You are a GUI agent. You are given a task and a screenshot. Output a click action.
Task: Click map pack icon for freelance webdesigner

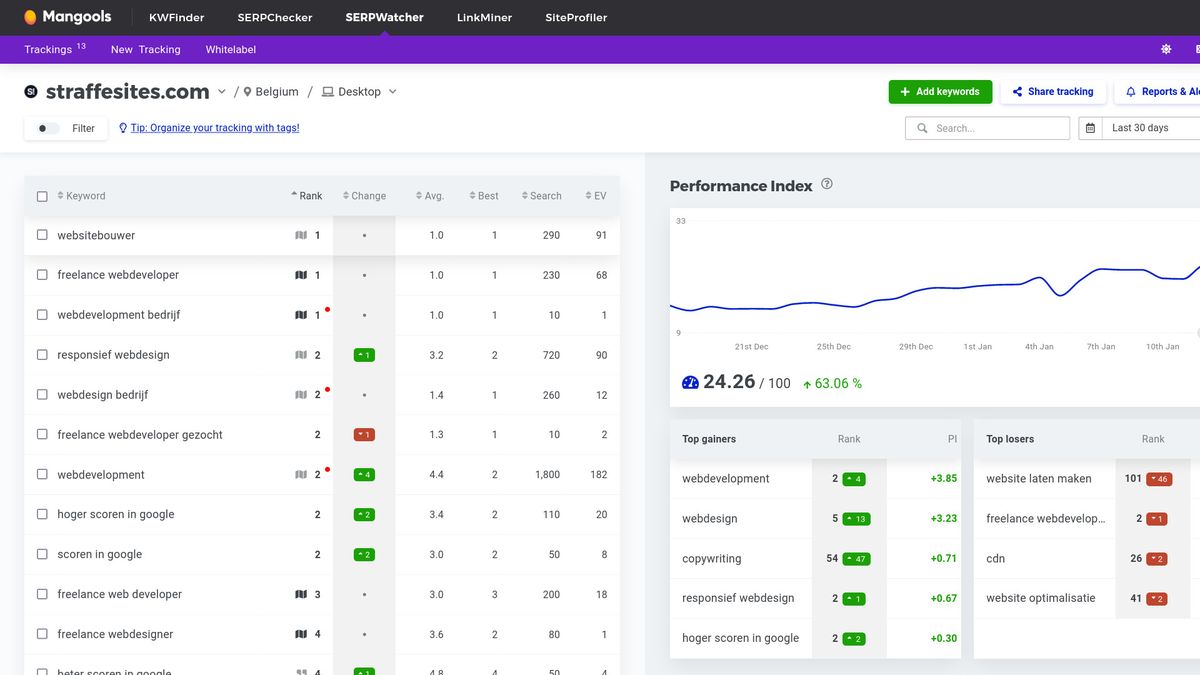coord(301,634)
